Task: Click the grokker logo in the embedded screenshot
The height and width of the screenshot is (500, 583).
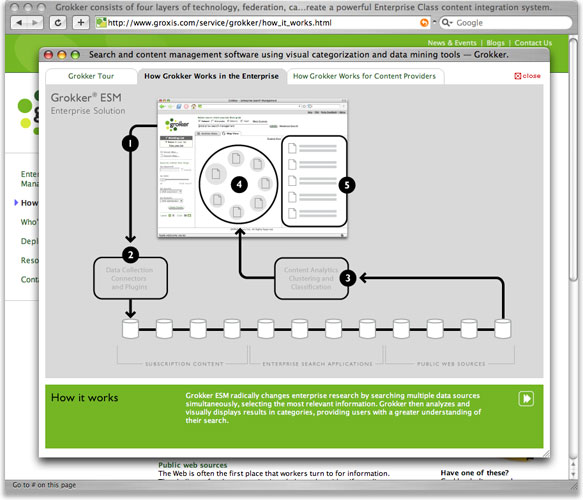Action: click(177, 125)
